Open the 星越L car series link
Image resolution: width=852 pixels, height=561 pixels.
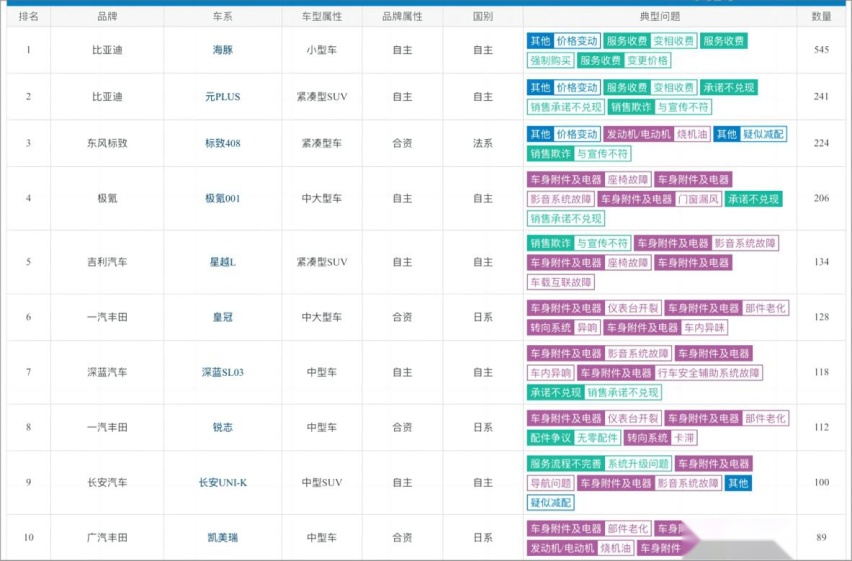coord(223,262)
